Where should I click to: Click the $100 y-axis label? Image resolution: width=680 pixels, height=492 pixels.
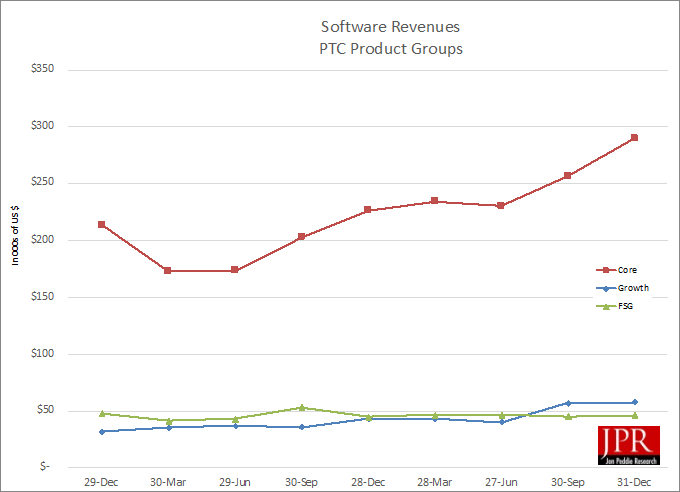click(x=42, y=354)
